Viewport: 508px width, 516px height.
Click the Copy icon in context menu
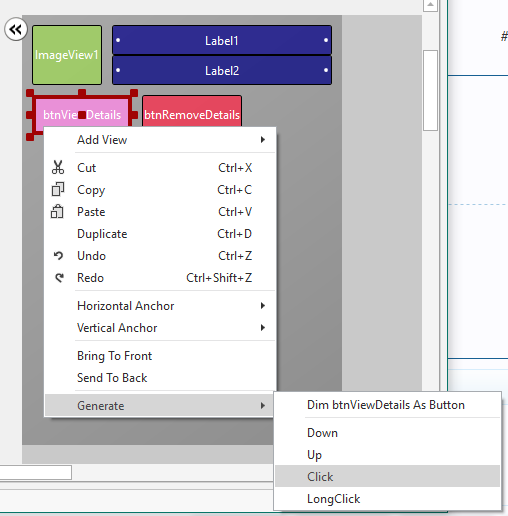tap(58, 189)
